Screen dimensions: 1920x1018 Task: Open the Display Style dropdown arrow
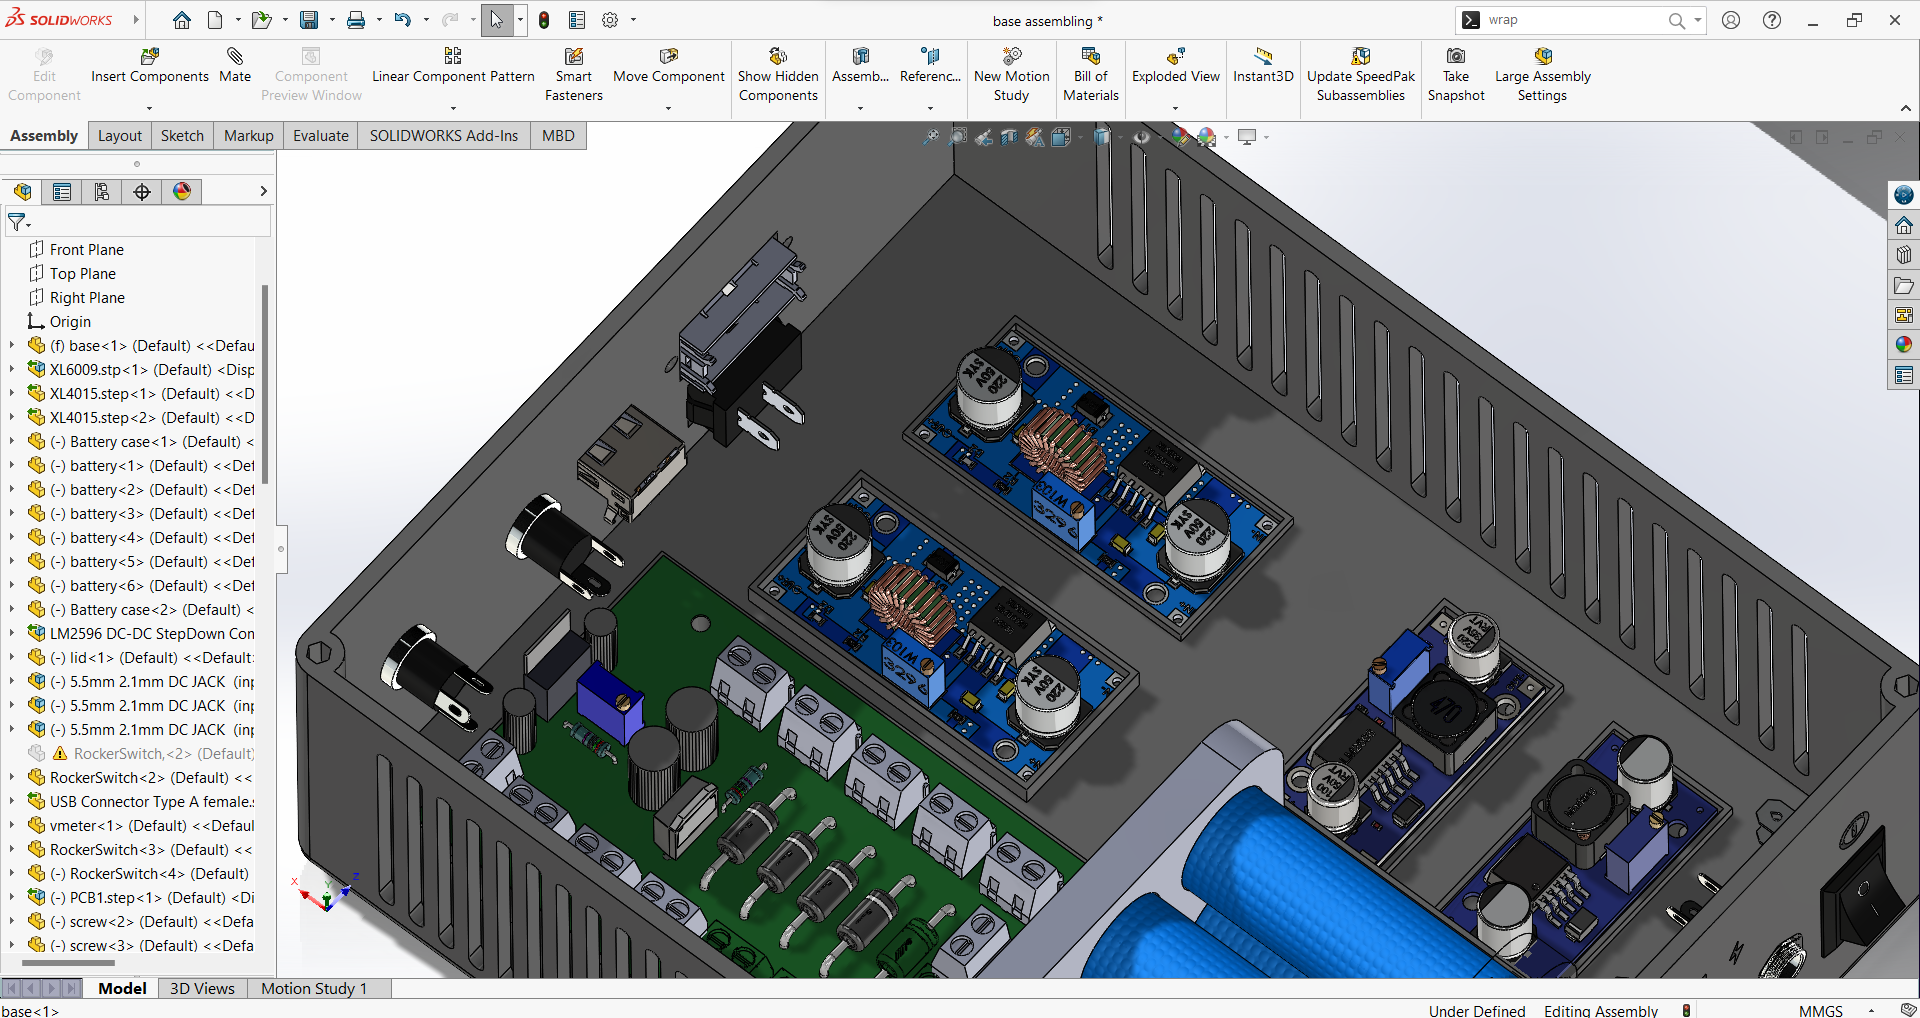(x=1122, y=137)
